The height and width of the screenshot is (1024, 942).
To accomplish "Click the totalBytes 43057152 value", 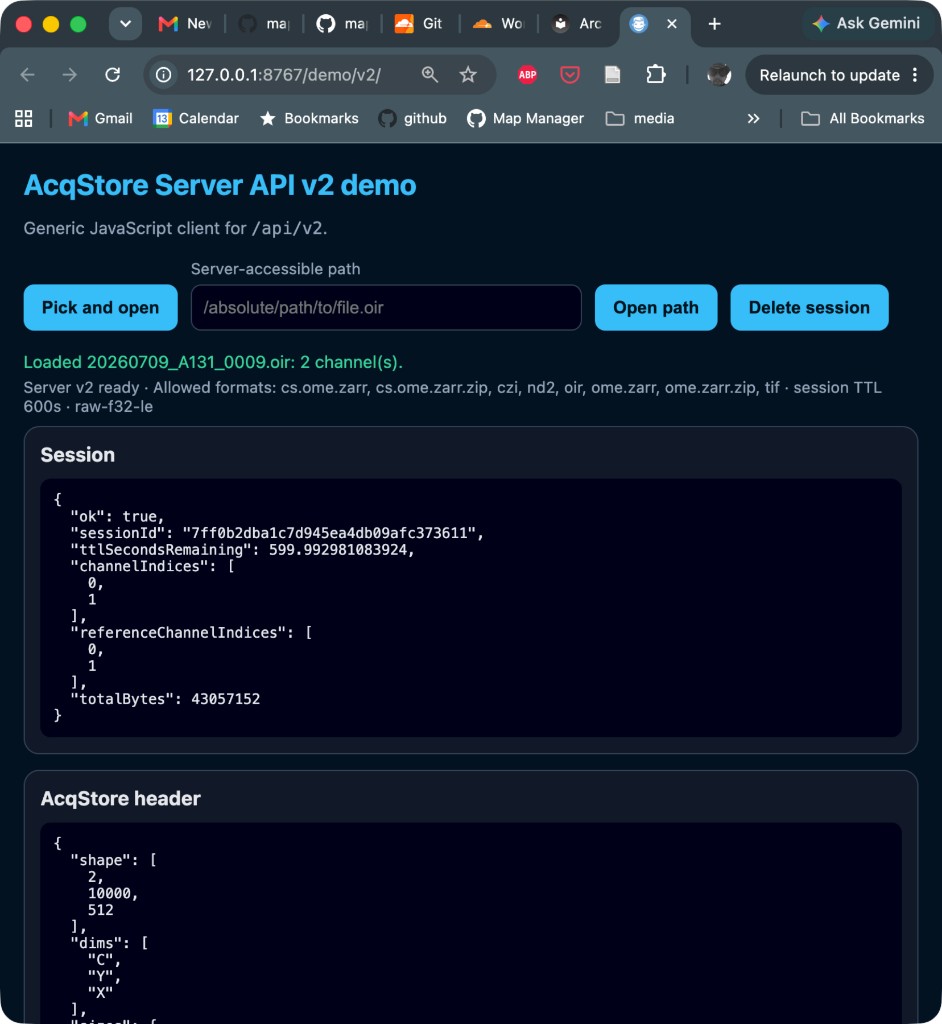I will coord(225,699).
